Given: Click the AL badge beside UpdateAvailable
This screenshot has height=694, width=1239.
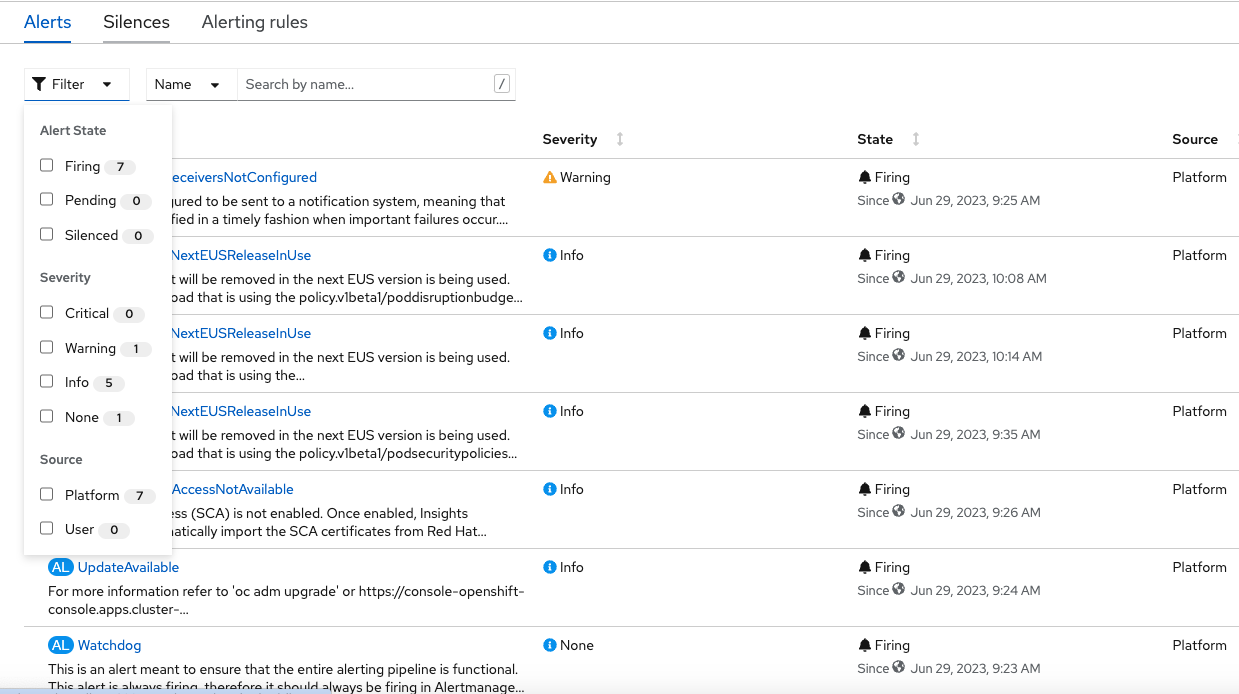Looking at the screenshot, I should tap(58, 566).
